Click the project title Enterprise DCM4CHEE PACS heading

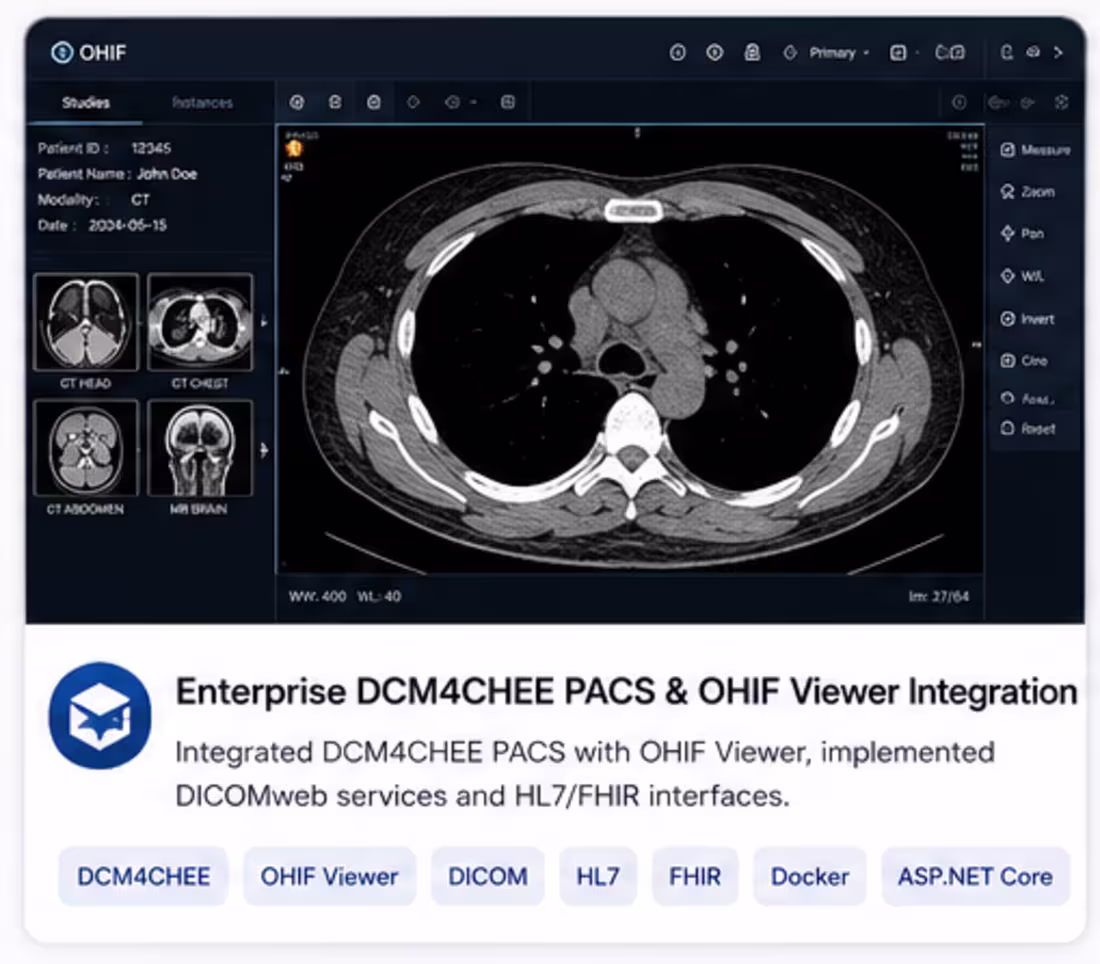tap(626, 692)
